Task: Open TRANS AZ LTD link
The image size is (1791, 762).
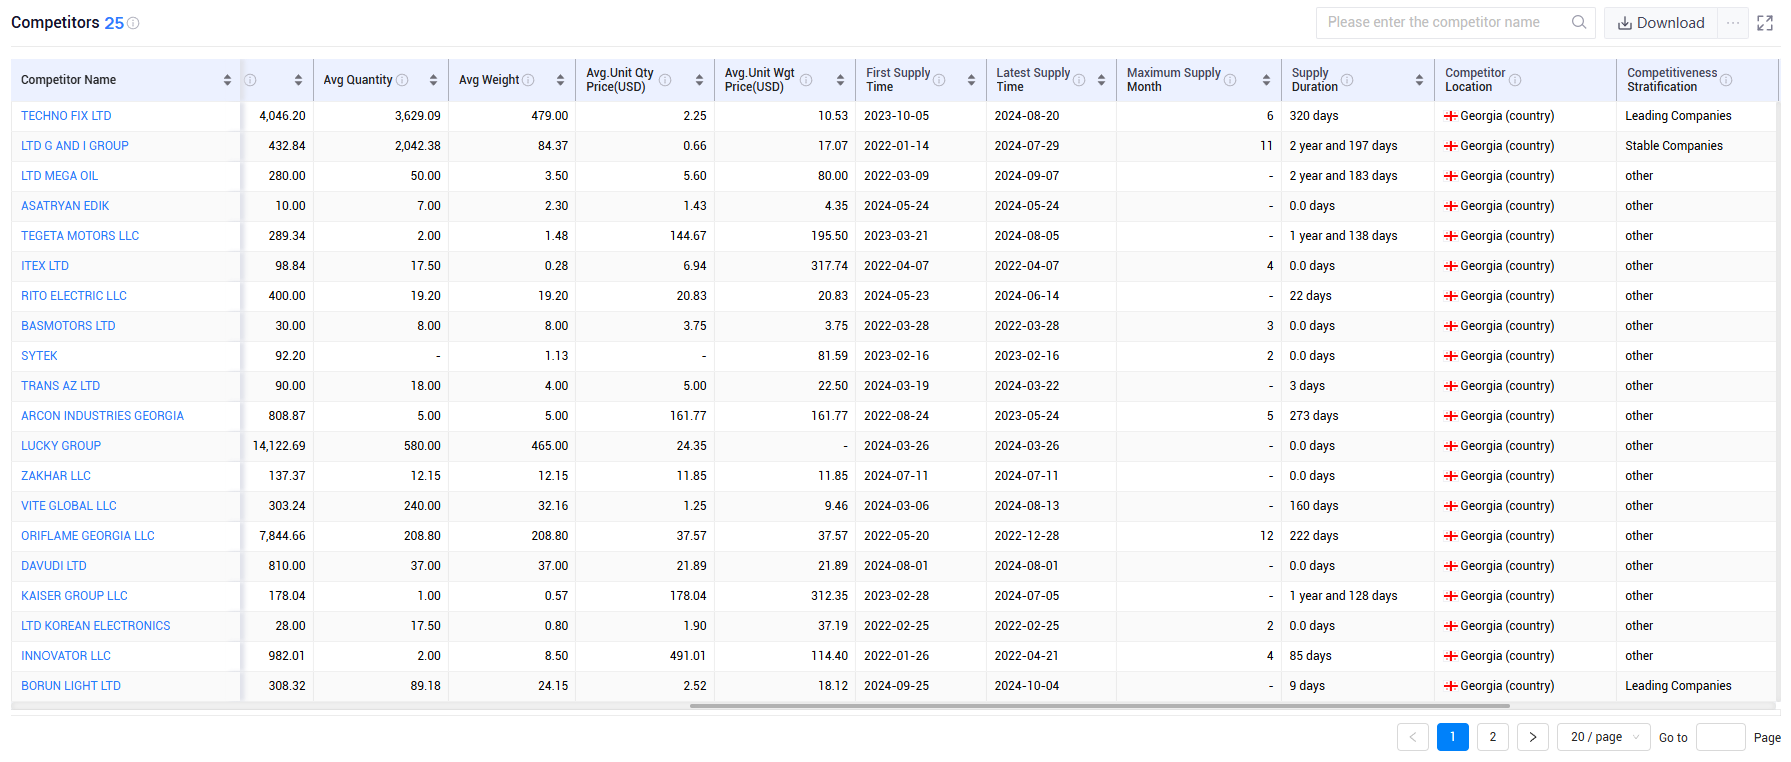Action: (x=61, y=386)
